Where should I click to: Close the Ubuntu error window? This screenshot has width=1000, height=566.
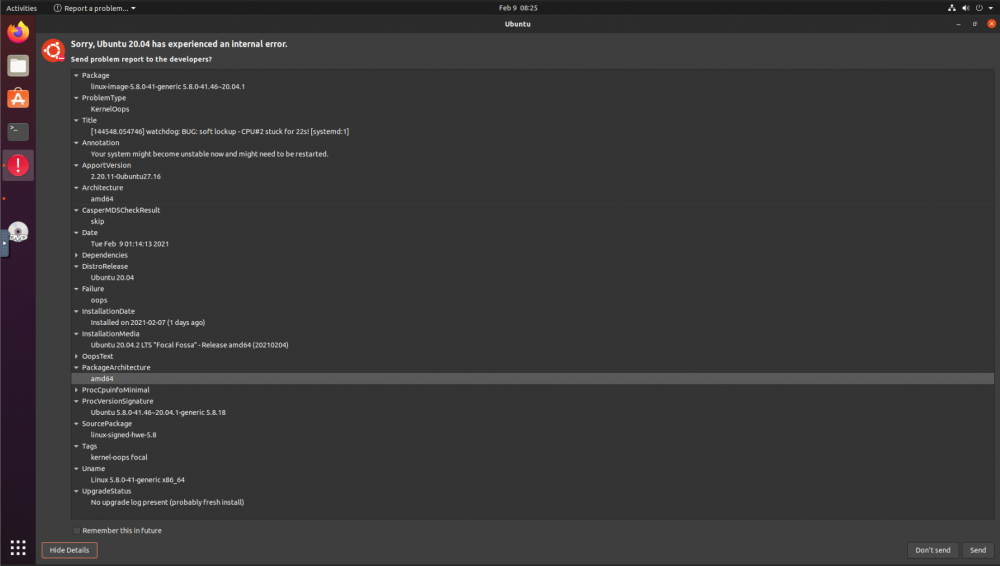(x=991, y=24)
